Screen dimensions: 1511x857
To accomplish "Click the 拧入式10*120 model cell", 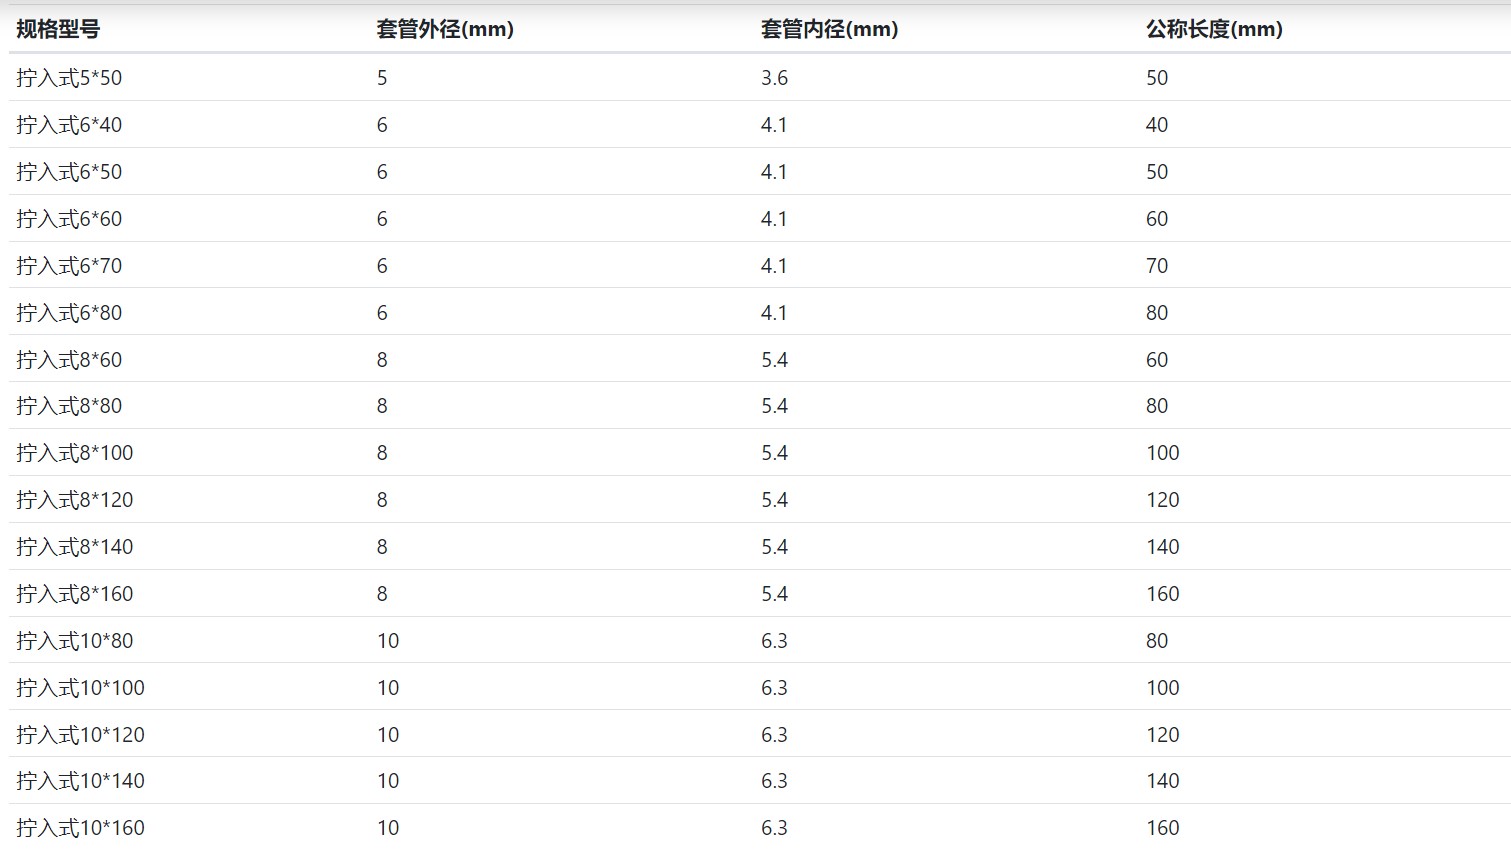I will (81, 735).
